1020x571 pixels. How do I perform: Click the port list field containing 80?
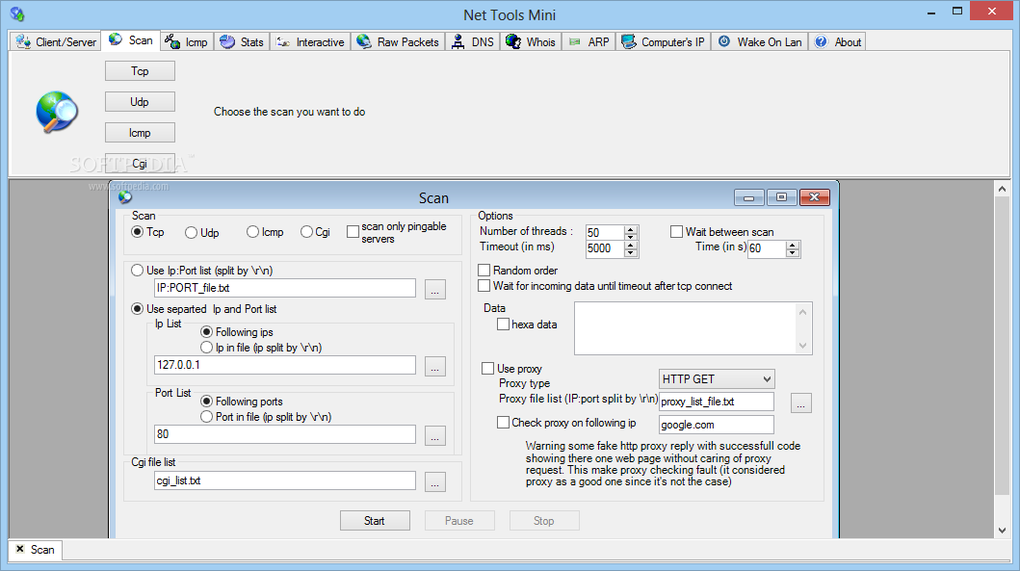tap(285, 434)
